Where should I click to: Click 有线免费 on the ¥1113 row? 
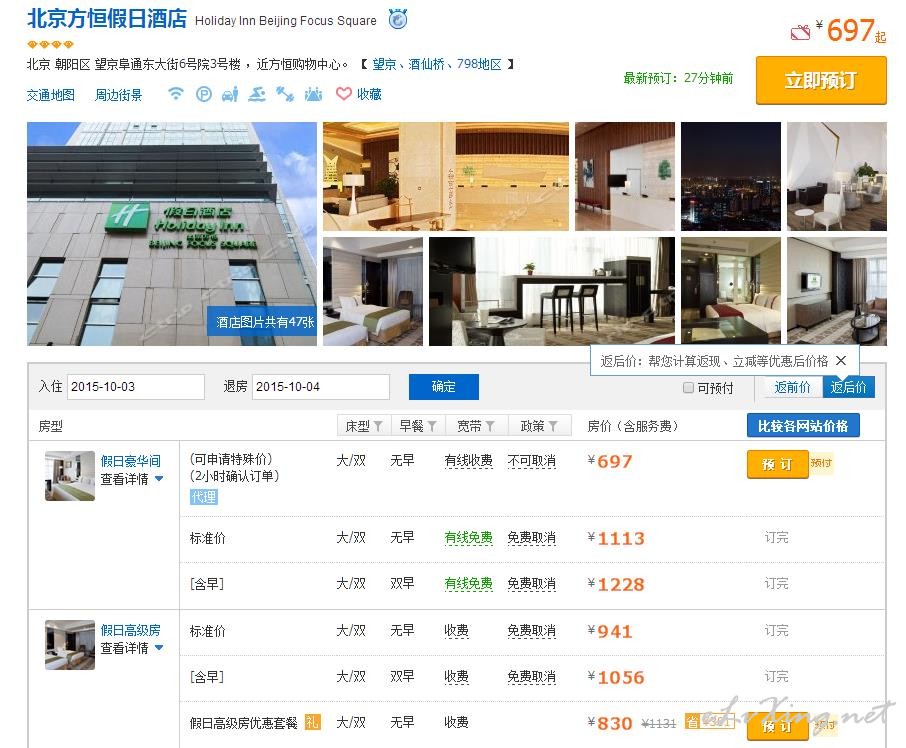[x=469, y=538]
